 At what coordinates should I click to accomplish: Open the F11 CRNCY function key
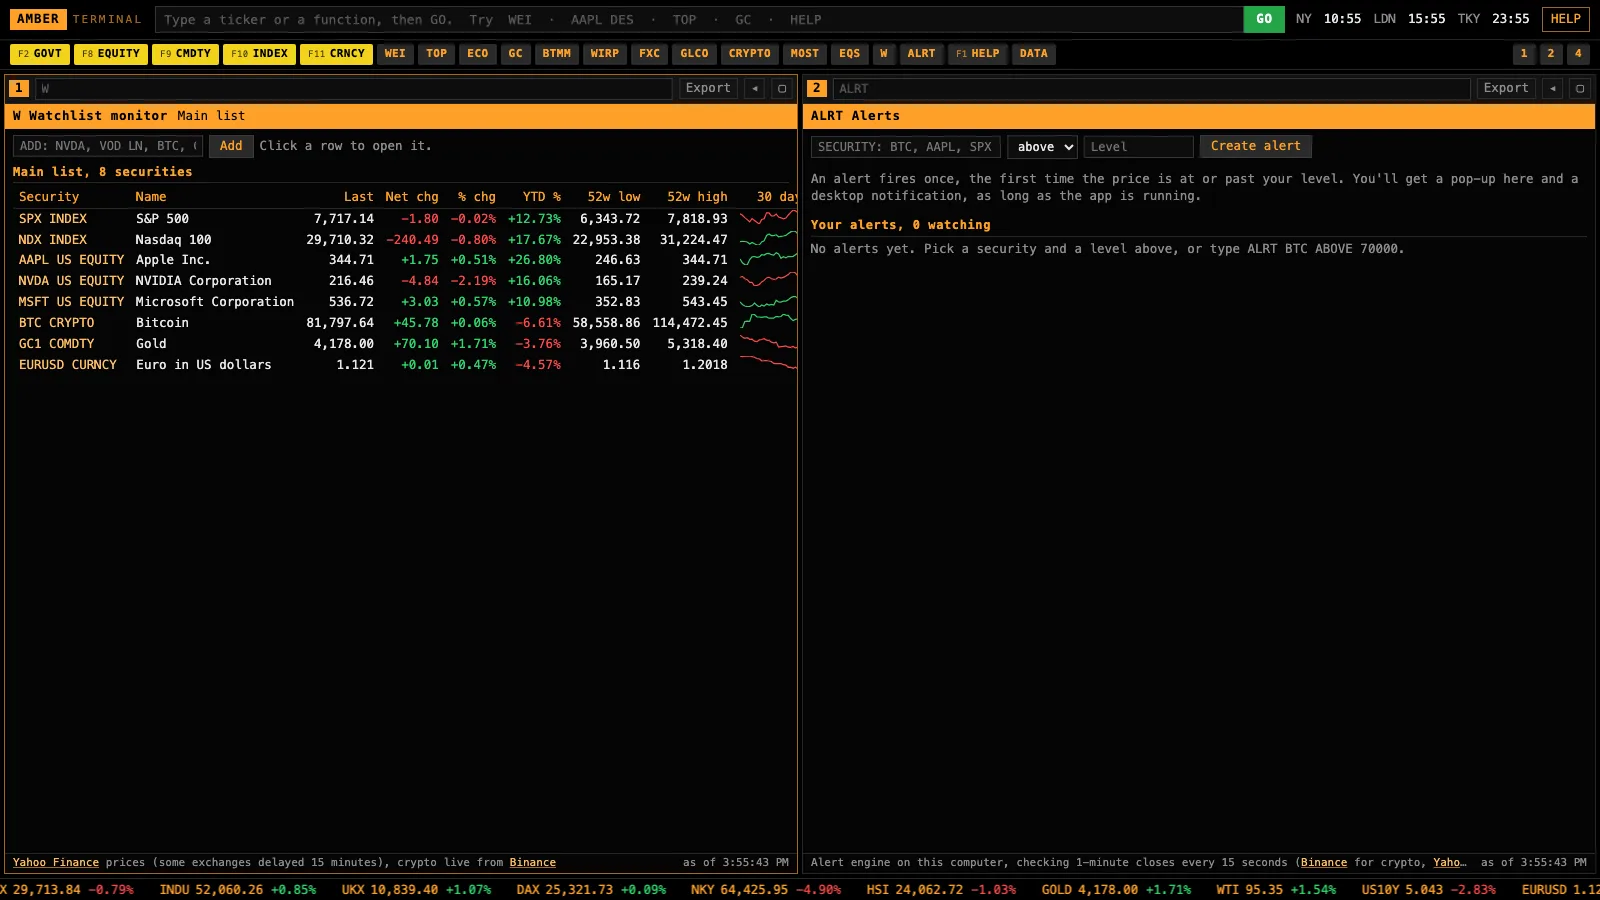pos(336,54)
